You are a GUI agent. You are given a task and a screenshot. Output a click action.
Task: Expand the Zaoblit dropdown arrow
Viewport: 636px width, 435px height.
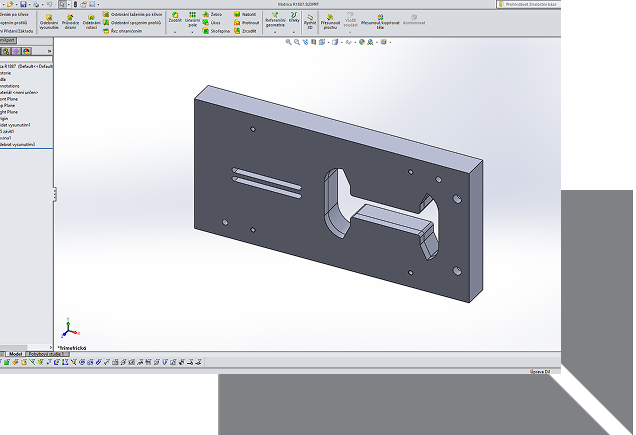(x=174, y=34)
